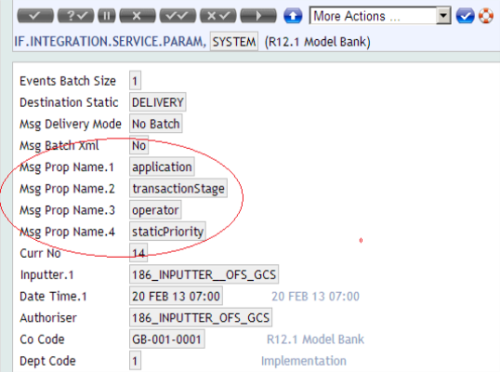Click the transactionStage value field

point(178,188)
